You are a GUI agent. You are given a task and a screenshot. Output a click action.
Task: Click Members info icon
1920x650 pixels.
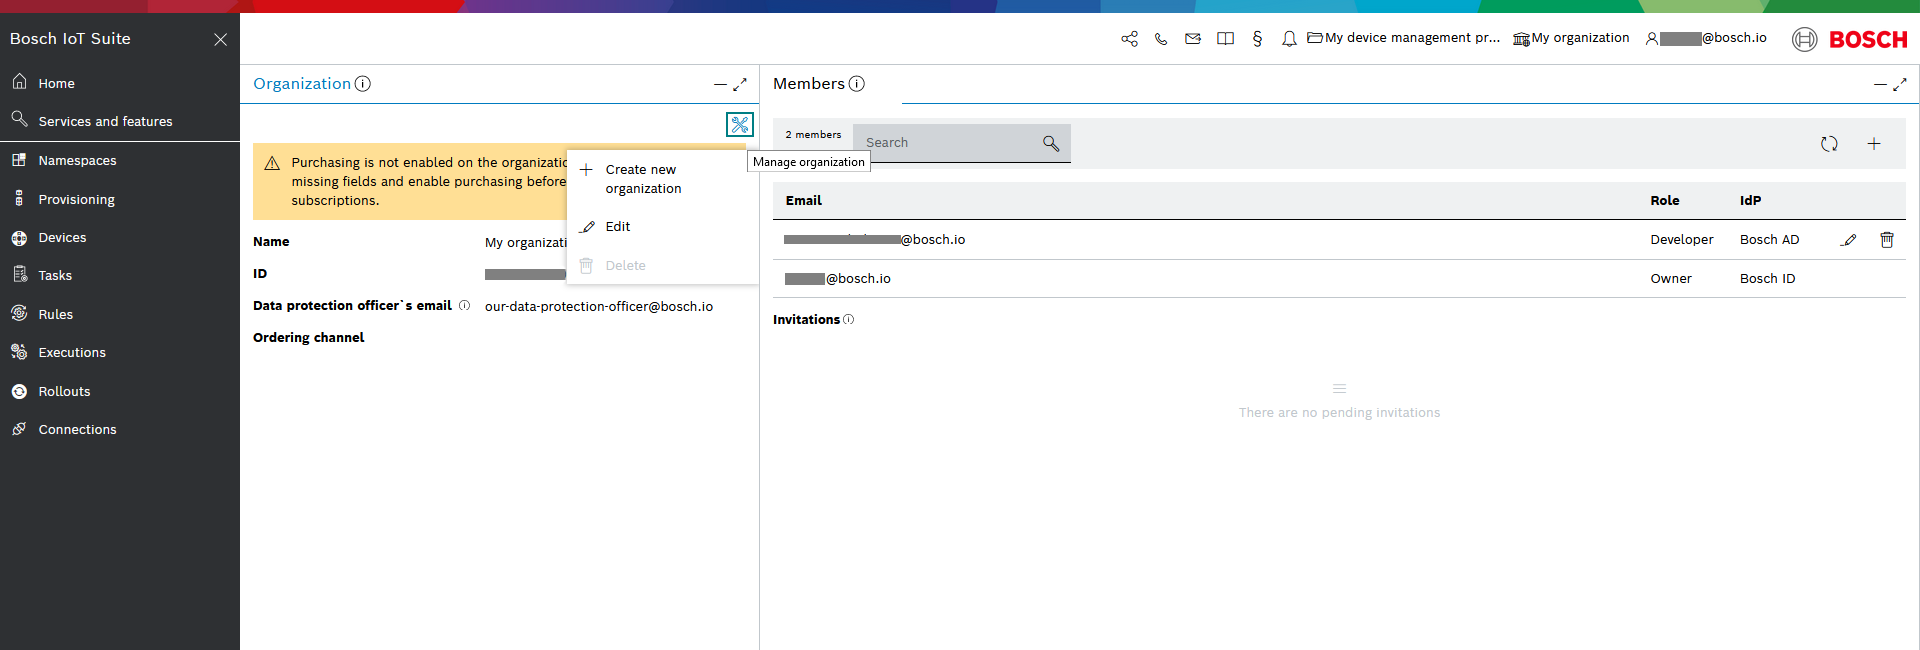click(857, 84)
